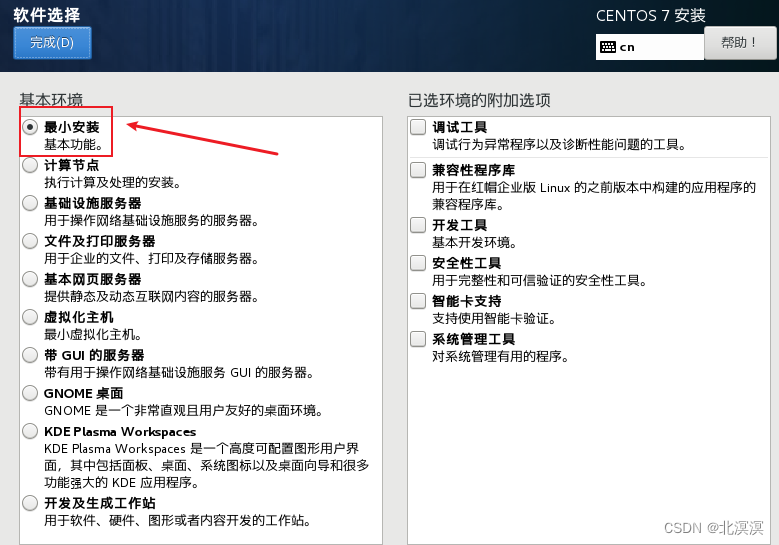Enable 安全性工具 add-on
Viewport: 779px width, 545px height.
(418, 263)
